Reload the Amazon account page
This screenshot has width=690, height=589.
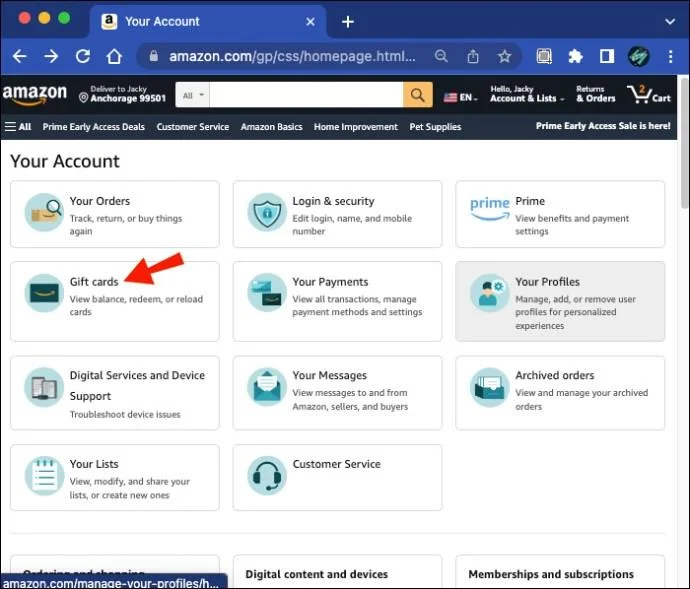pos(83,56)
